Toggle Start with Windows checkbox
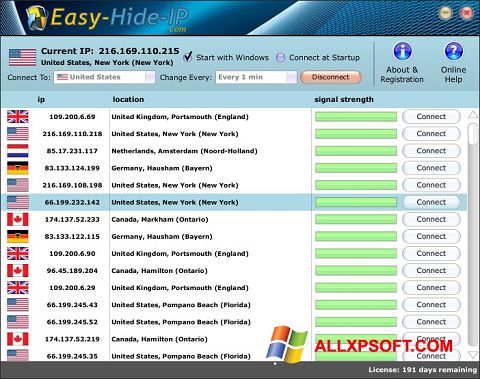 click(188, 57)
